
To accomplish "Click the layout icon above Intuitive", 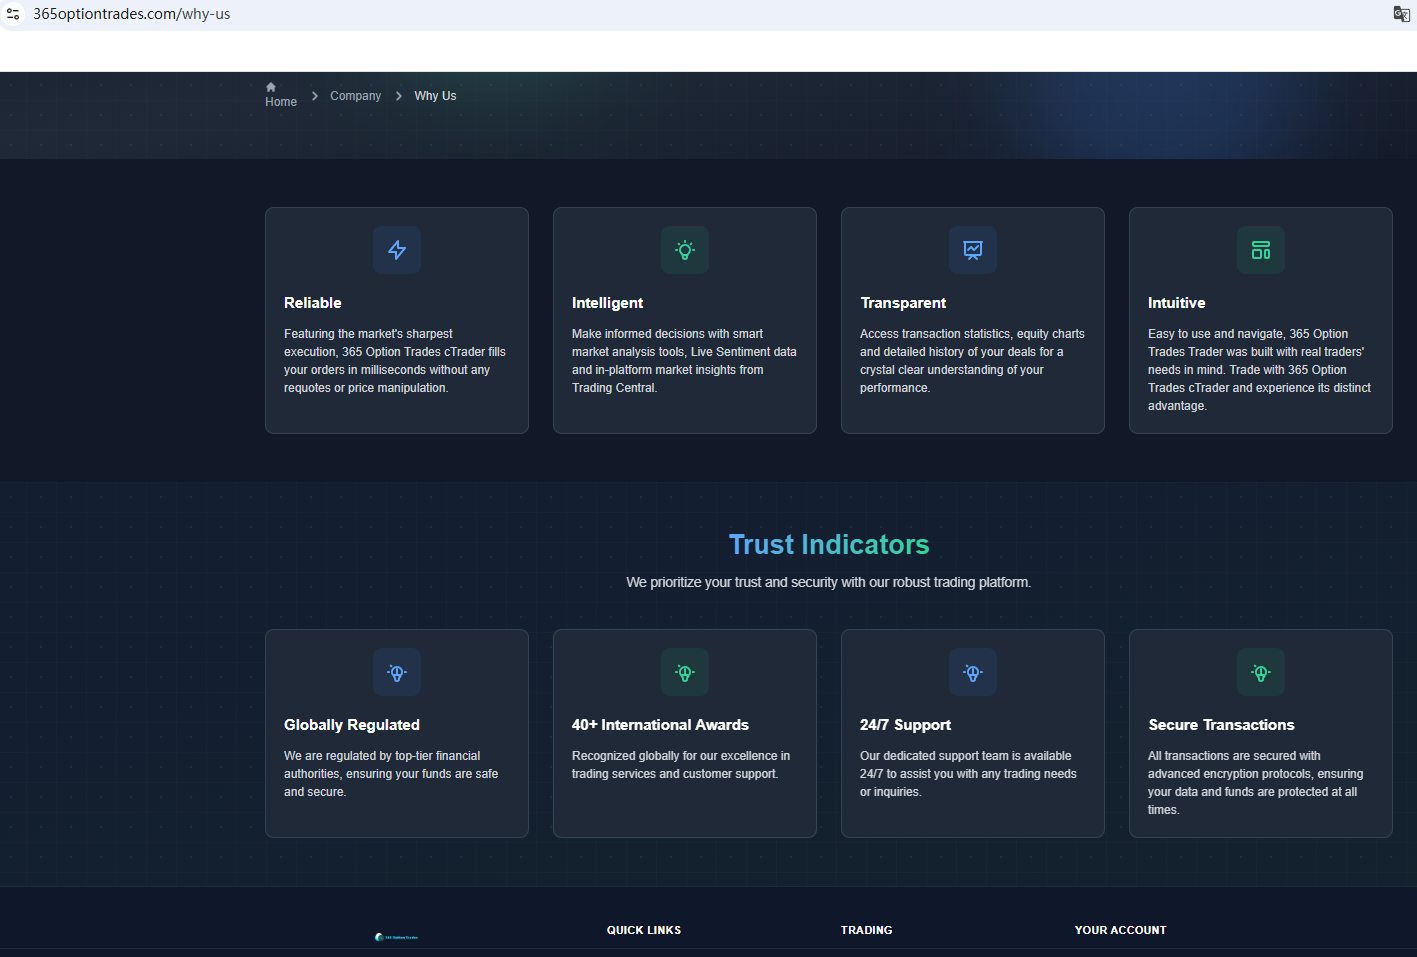I will (x=1261, y=250).
